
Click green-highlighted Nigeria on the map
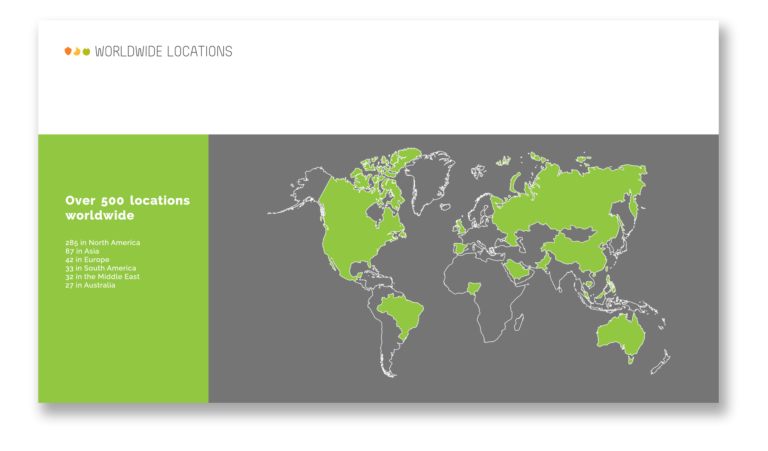[474, 288]
